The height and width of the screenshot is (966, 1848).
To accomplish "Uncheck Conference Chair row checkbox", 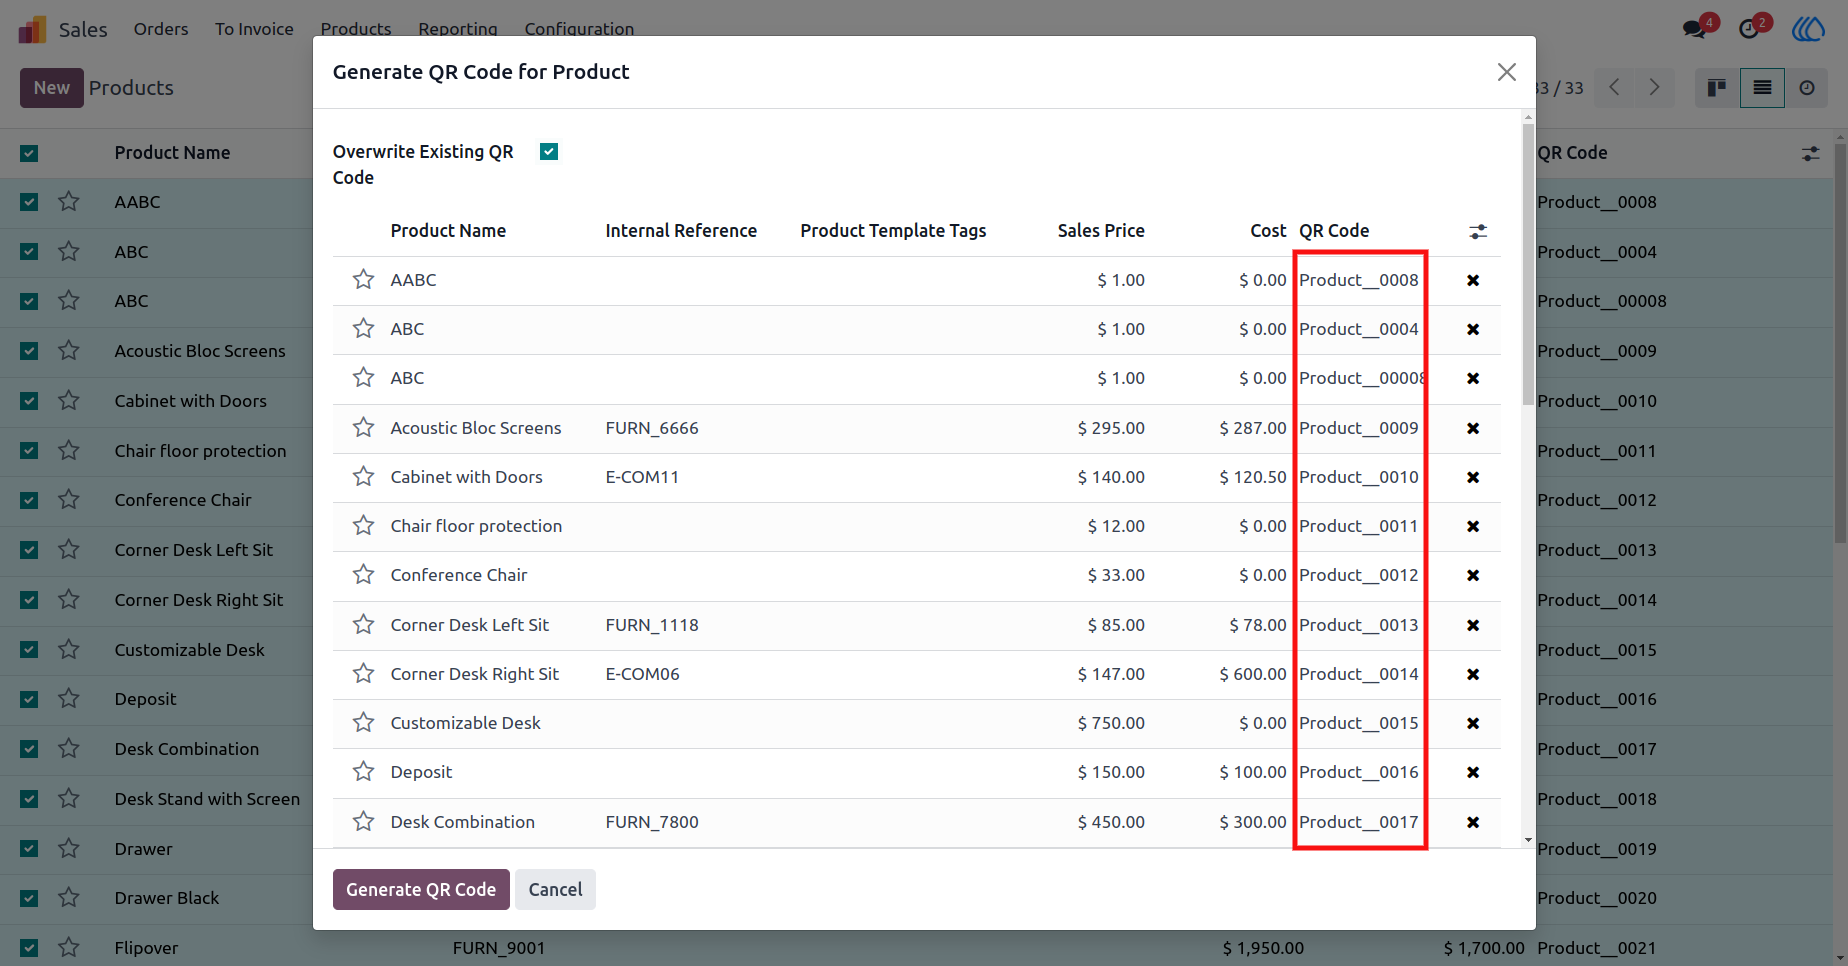I will [29, 500].
